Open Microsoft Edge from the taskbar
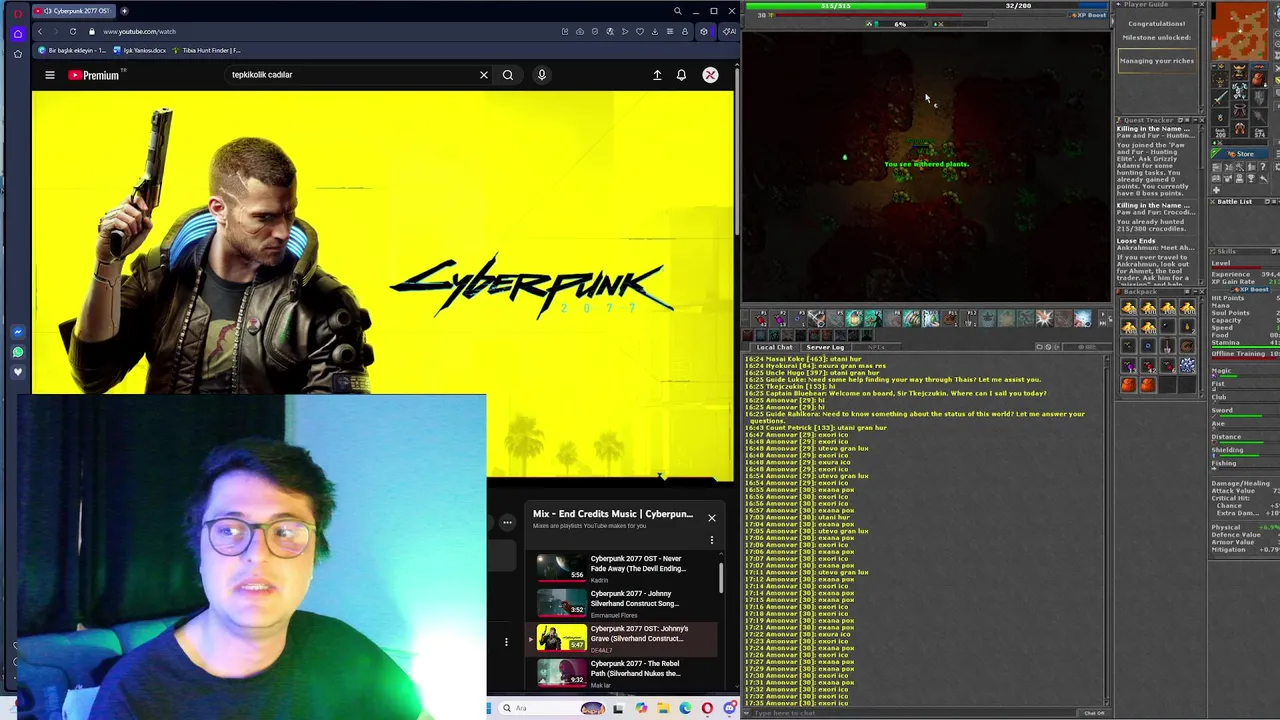This screenshot has width=1280, height=720. pos(685,708)
